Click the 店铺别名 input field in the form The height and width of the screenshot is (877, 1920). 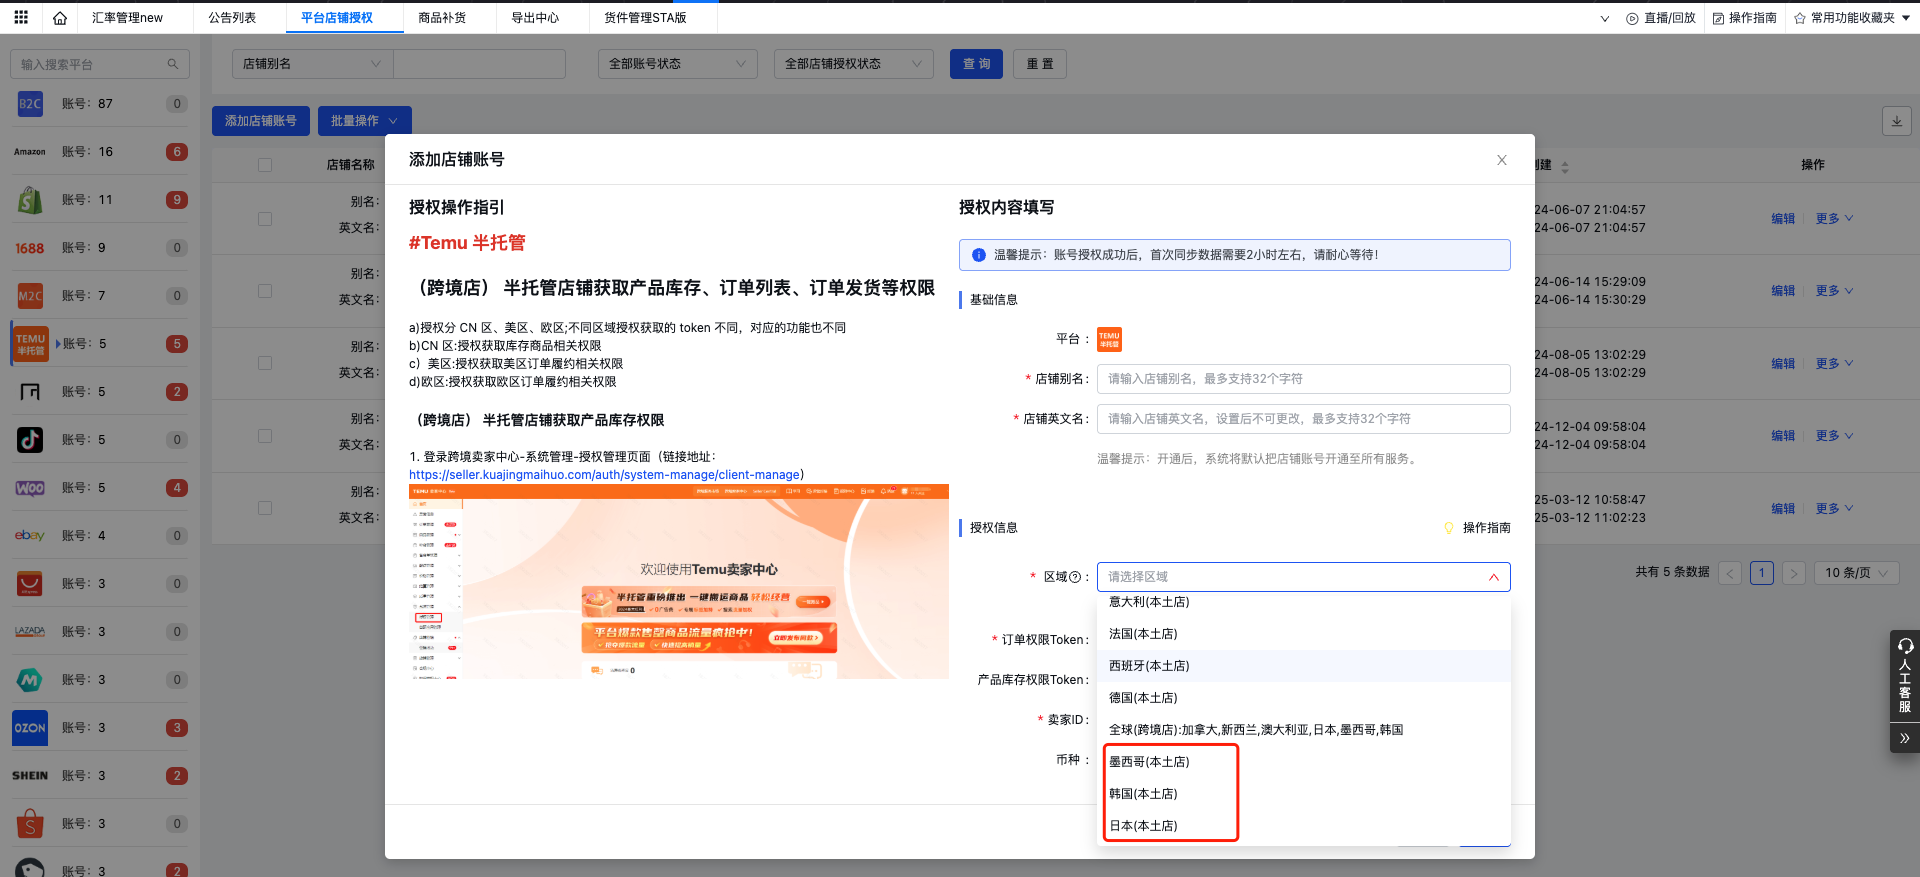coord(1304,379)
